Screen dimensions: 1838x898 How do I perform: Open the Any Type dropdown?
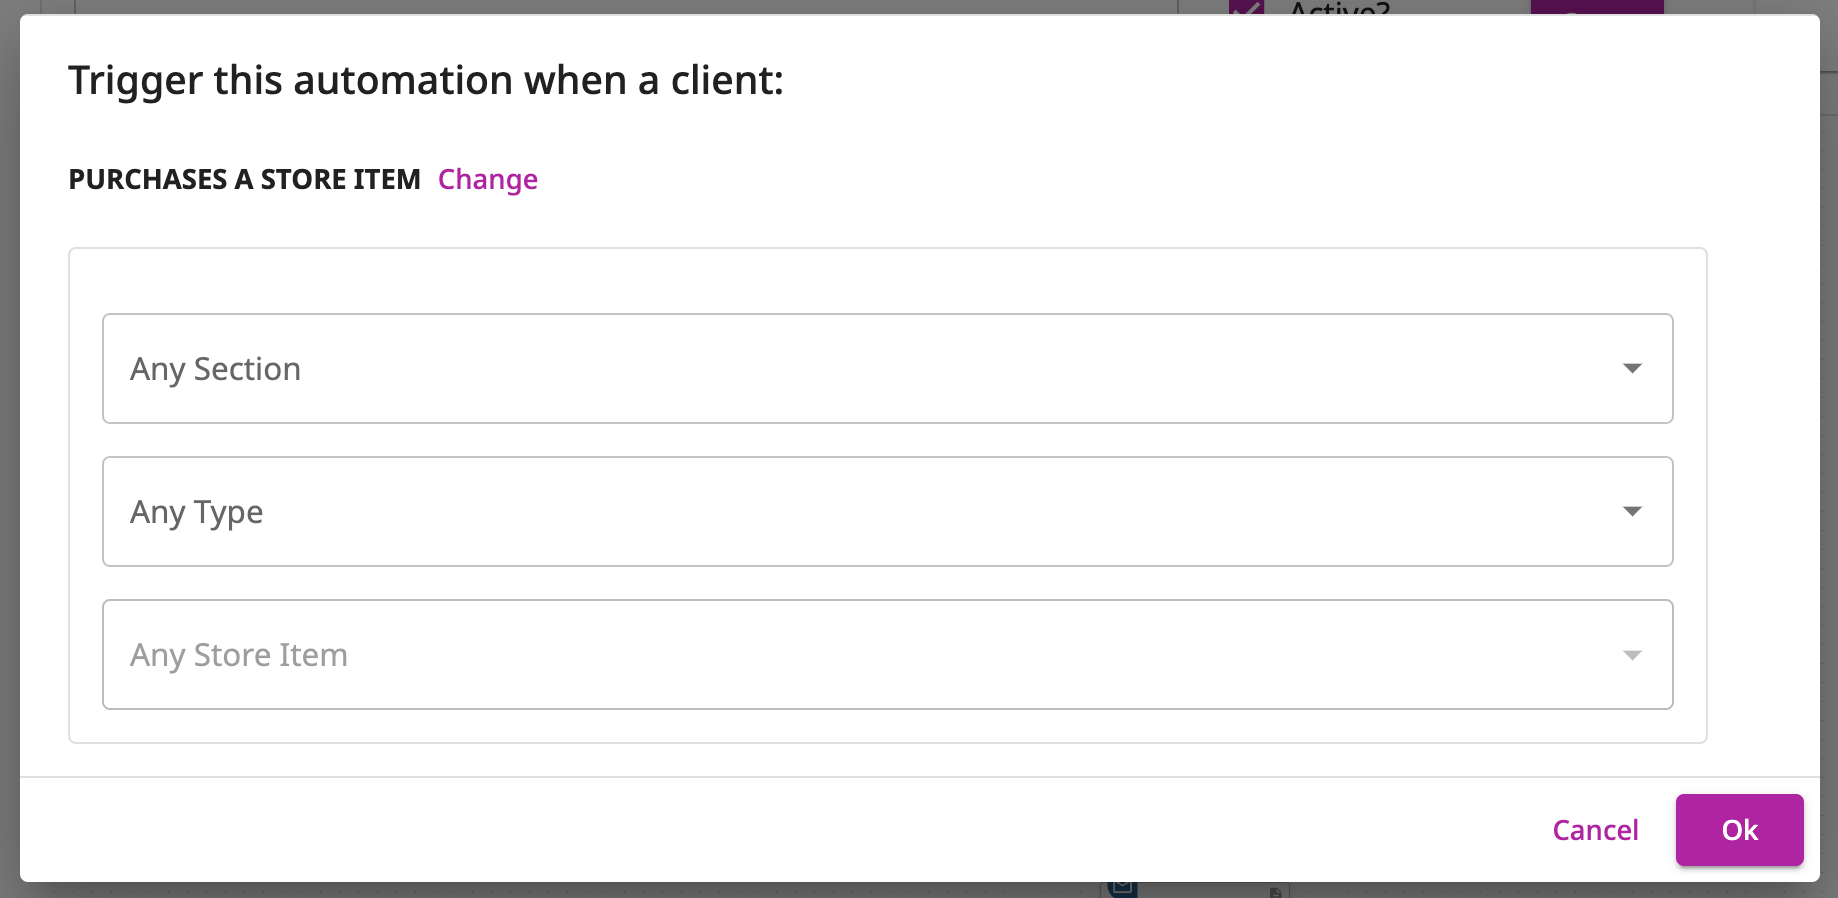tap(887, 511)
